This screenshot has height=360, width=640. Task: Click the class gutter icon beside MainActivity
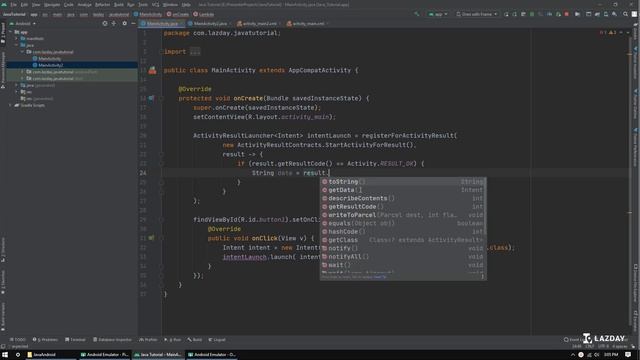coord(152,70)
